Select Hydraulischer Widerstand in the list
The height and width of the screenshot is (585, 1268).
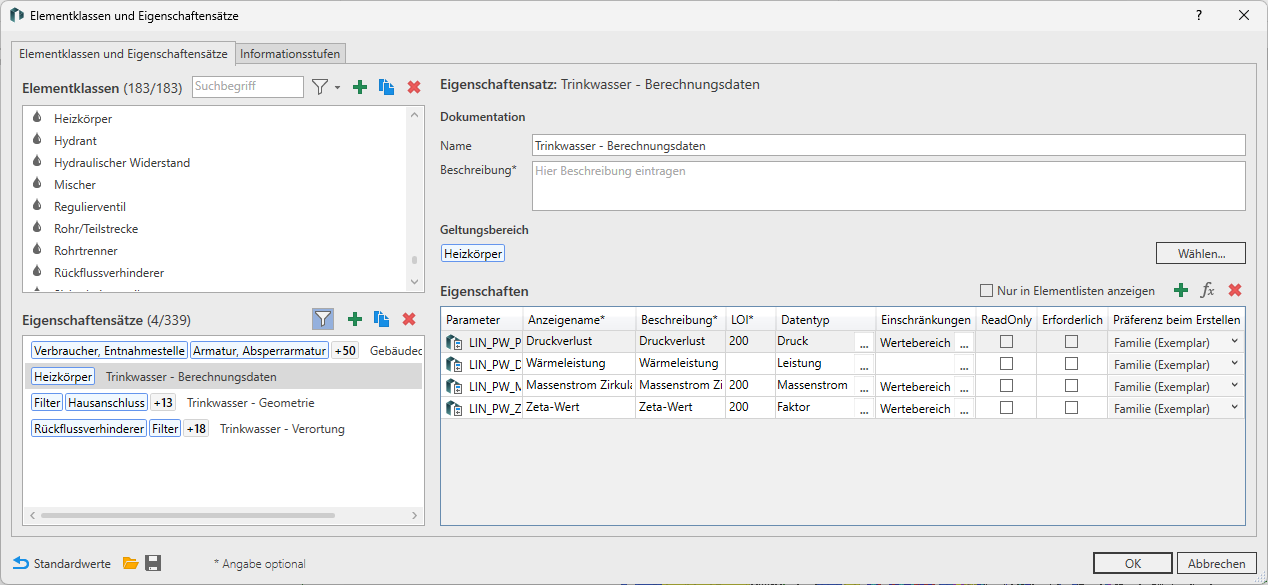coord(122,162)
